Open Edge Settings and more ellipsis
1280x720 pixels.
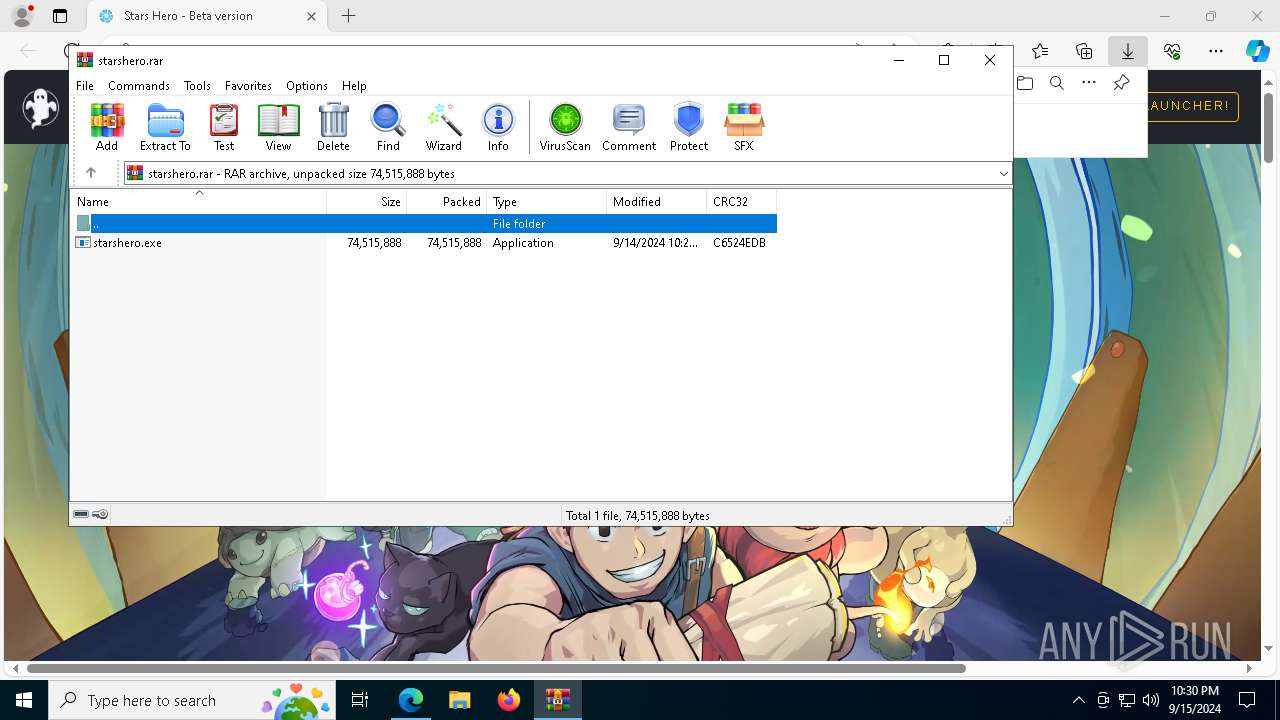click(x=1216, y=51)
